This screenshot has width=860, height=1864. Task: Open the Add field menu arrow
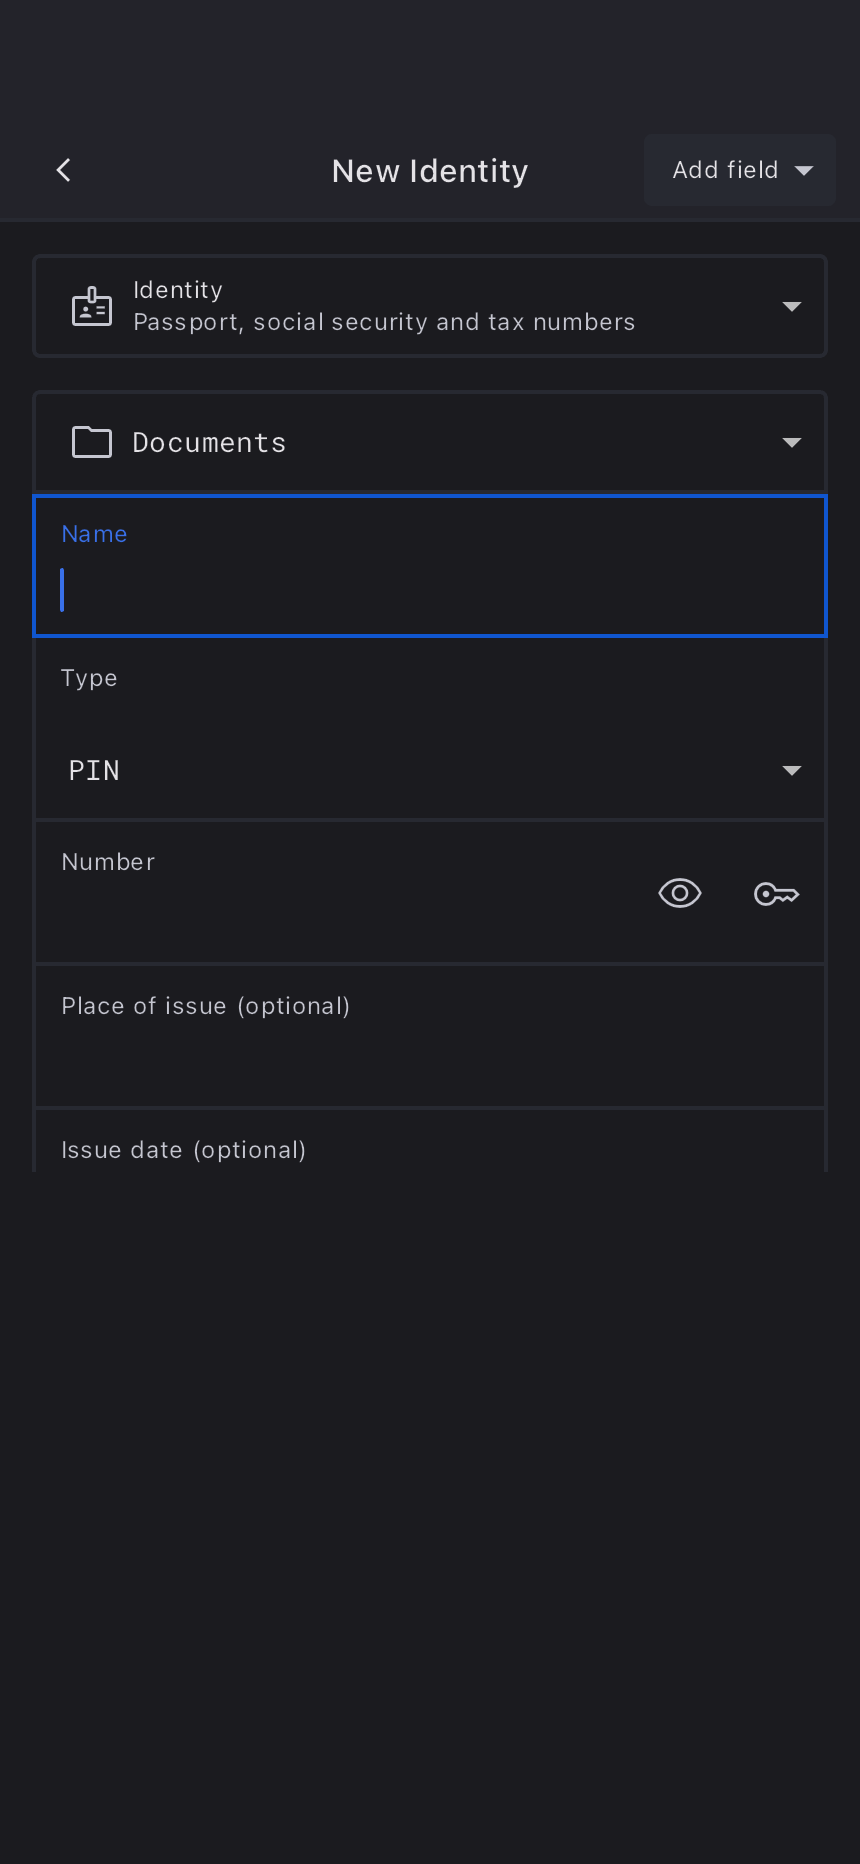tap(804, 171)
